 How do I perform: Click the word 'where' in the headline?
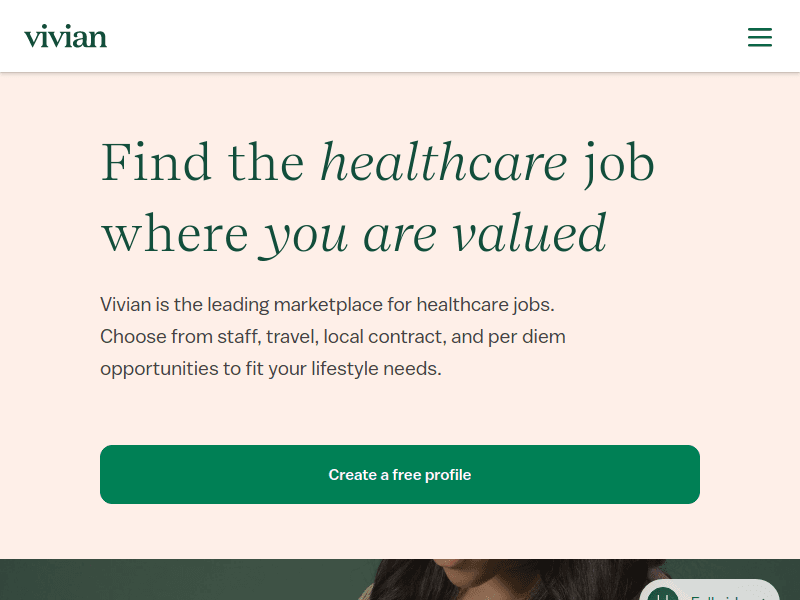tap(174, 234)
